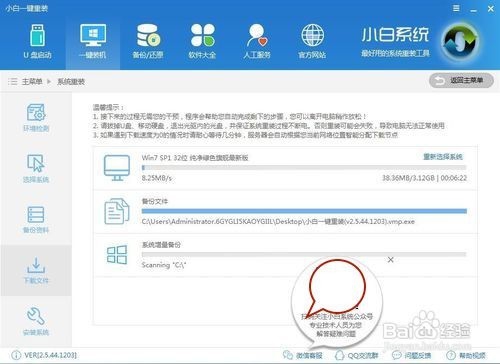
Task: Click the 温馨提示 heading
Action: point(108,107)
